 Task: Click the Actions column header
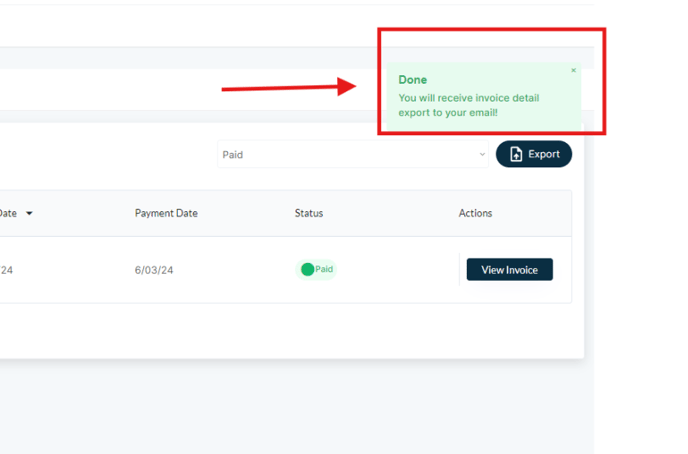(475, 213)
